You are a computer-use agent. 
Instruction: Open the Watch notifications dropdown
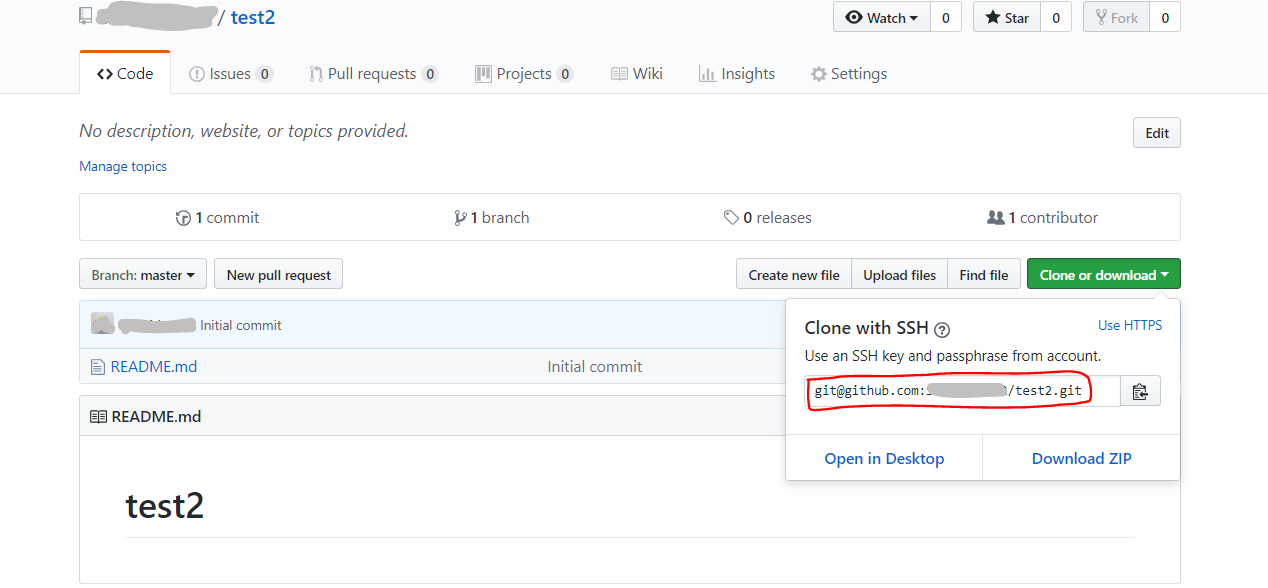[x=882, y=17]
